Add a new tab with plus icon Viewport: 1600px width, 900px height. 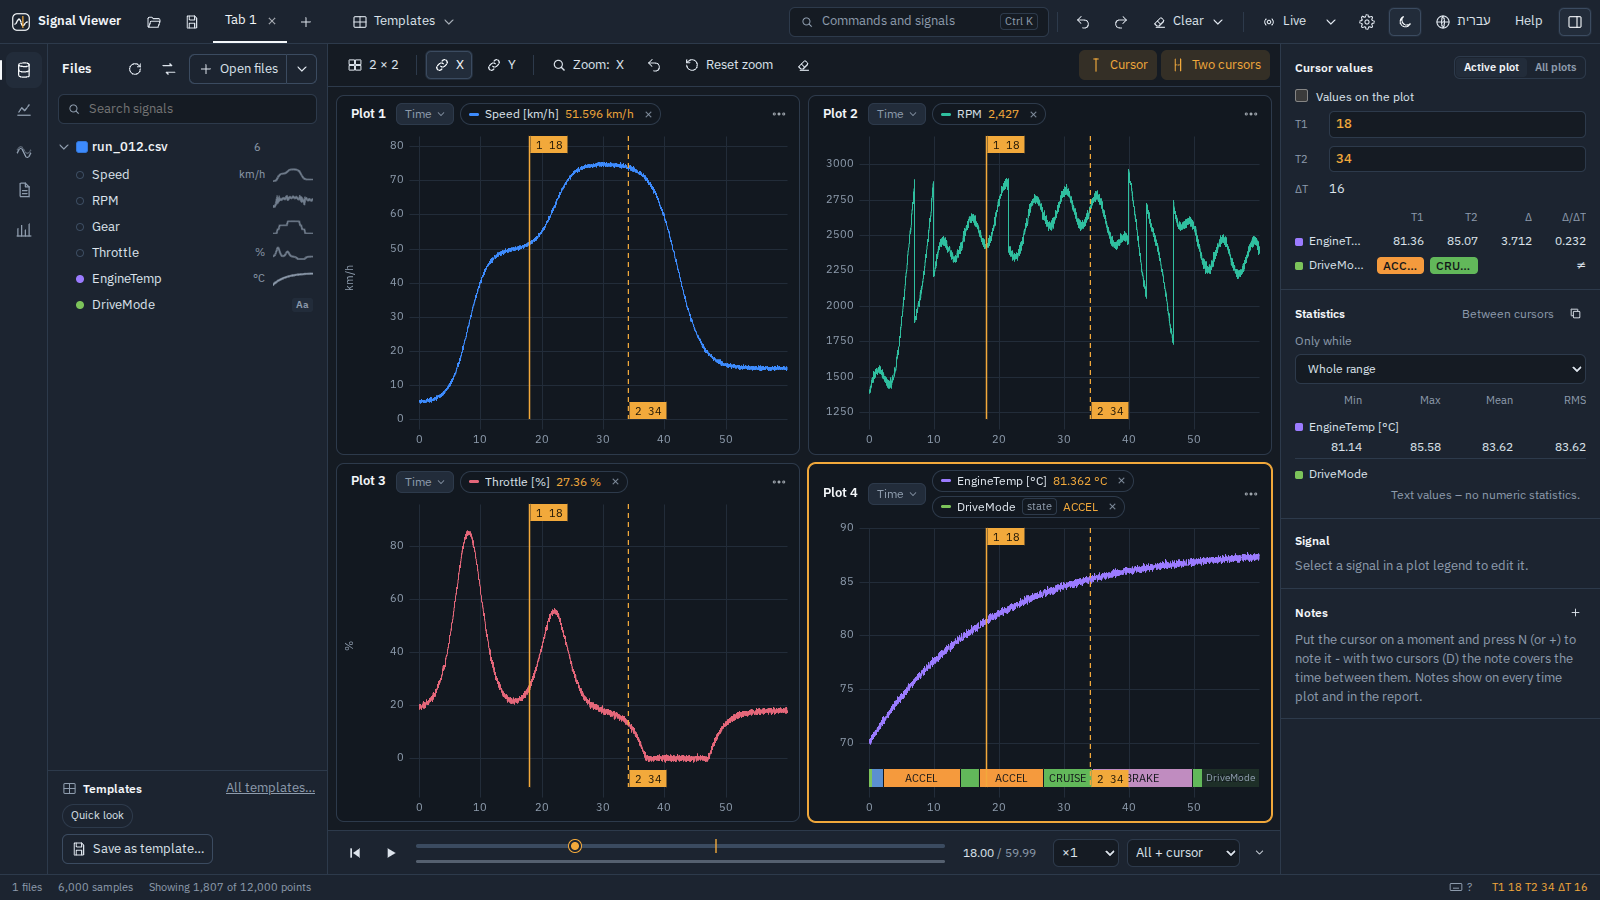[x=306, y=21]
